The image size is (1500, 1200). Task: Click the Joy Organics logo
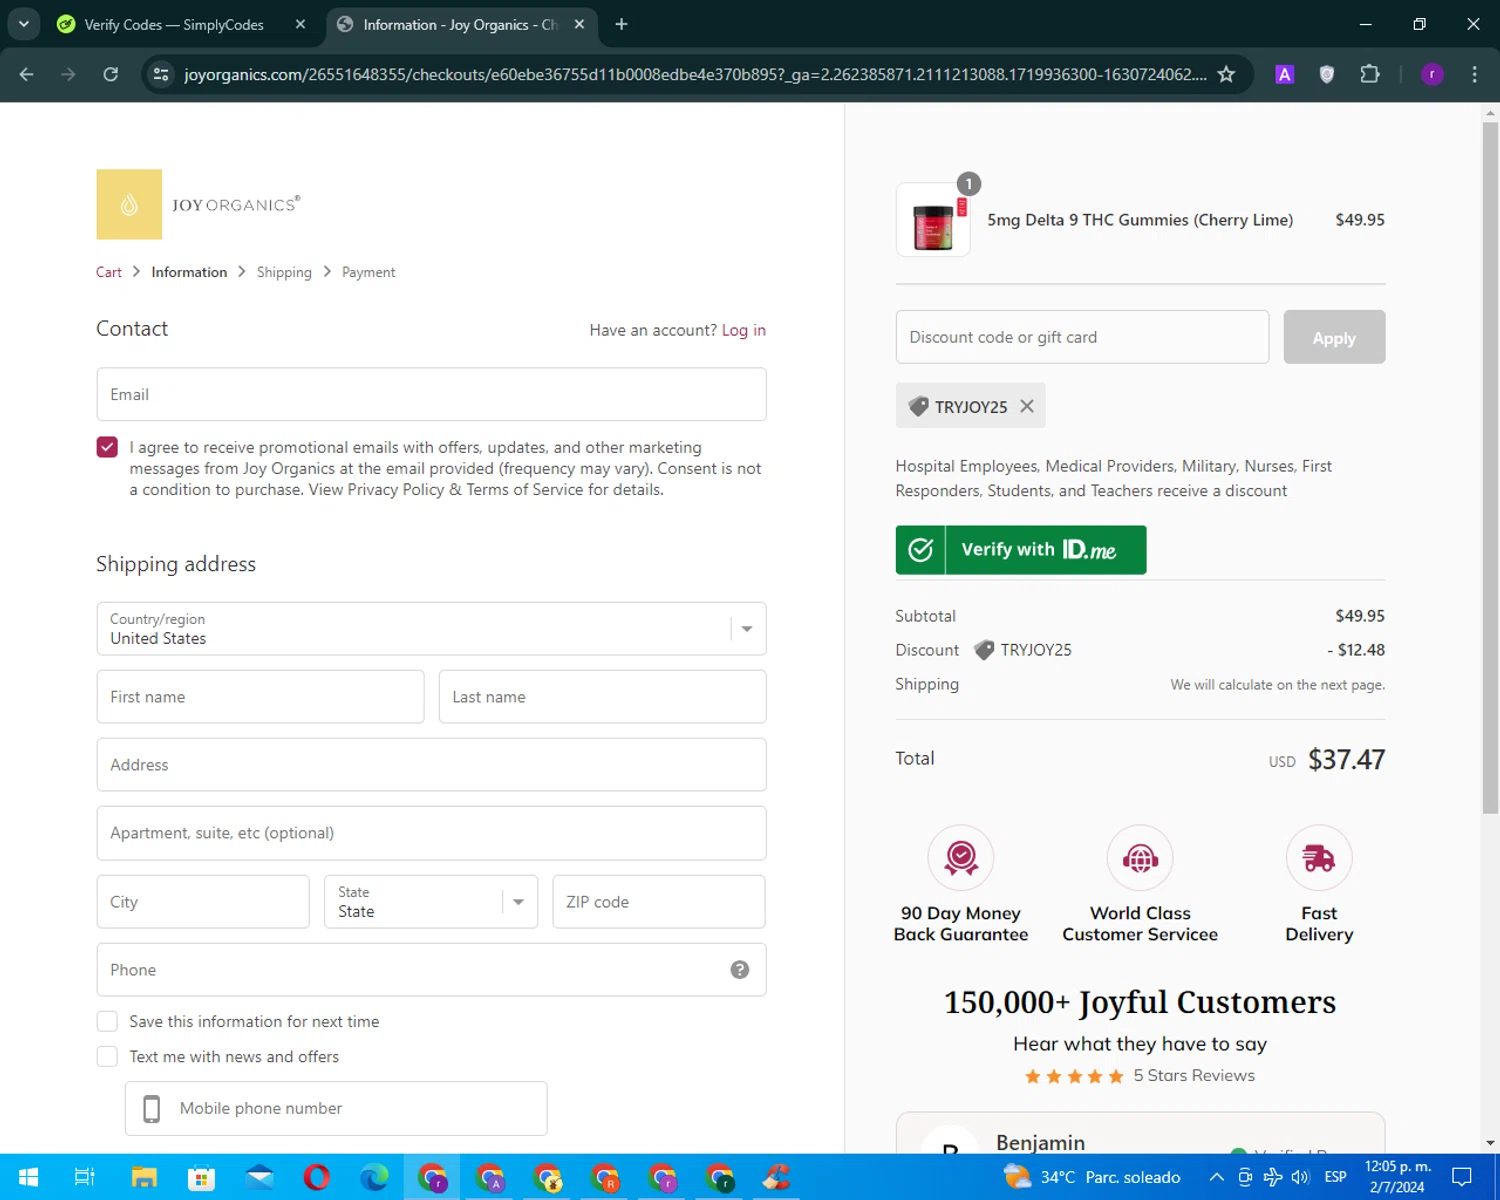[x=198, y=204]
